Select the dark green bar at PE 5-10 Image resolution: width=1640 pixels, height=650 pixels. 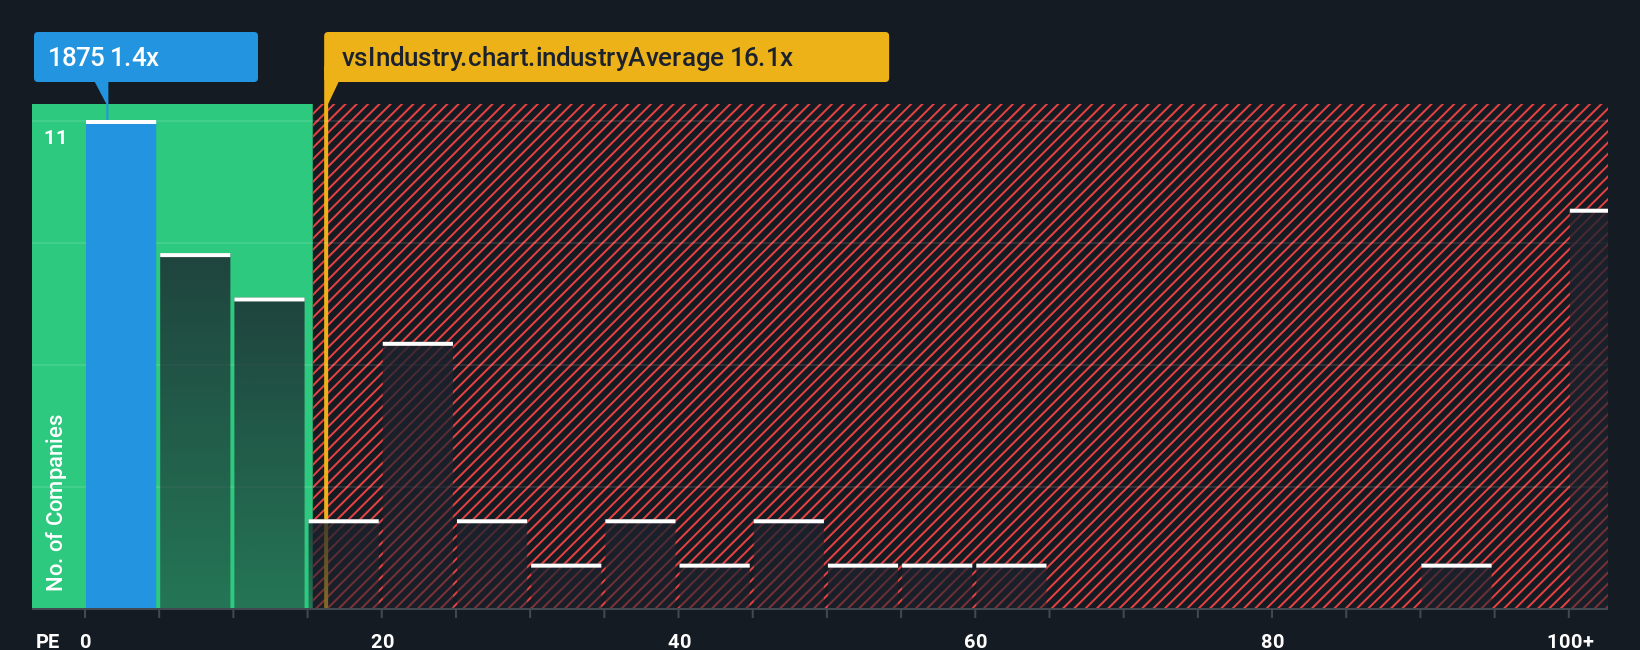[x=195, y=431]
